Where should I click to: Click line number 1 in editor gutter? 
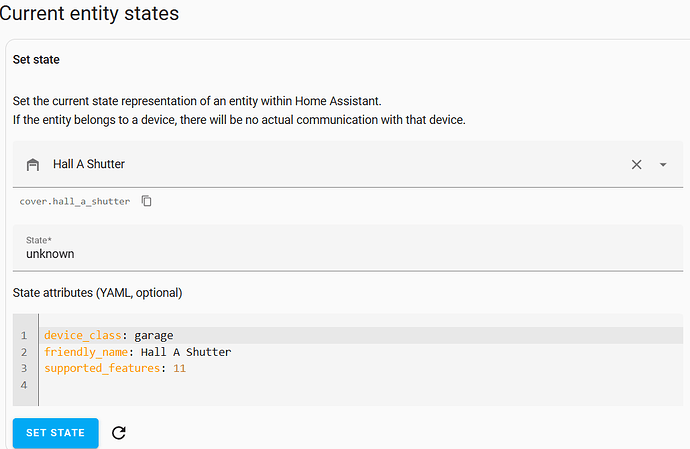[24, 335]
